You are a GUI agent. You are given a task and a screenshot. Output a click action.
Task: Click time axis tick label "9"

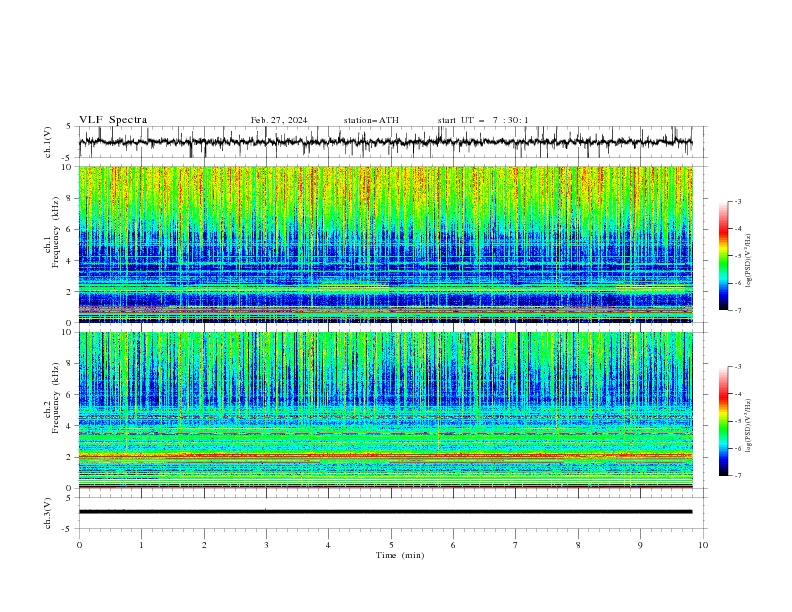(640, 545)
